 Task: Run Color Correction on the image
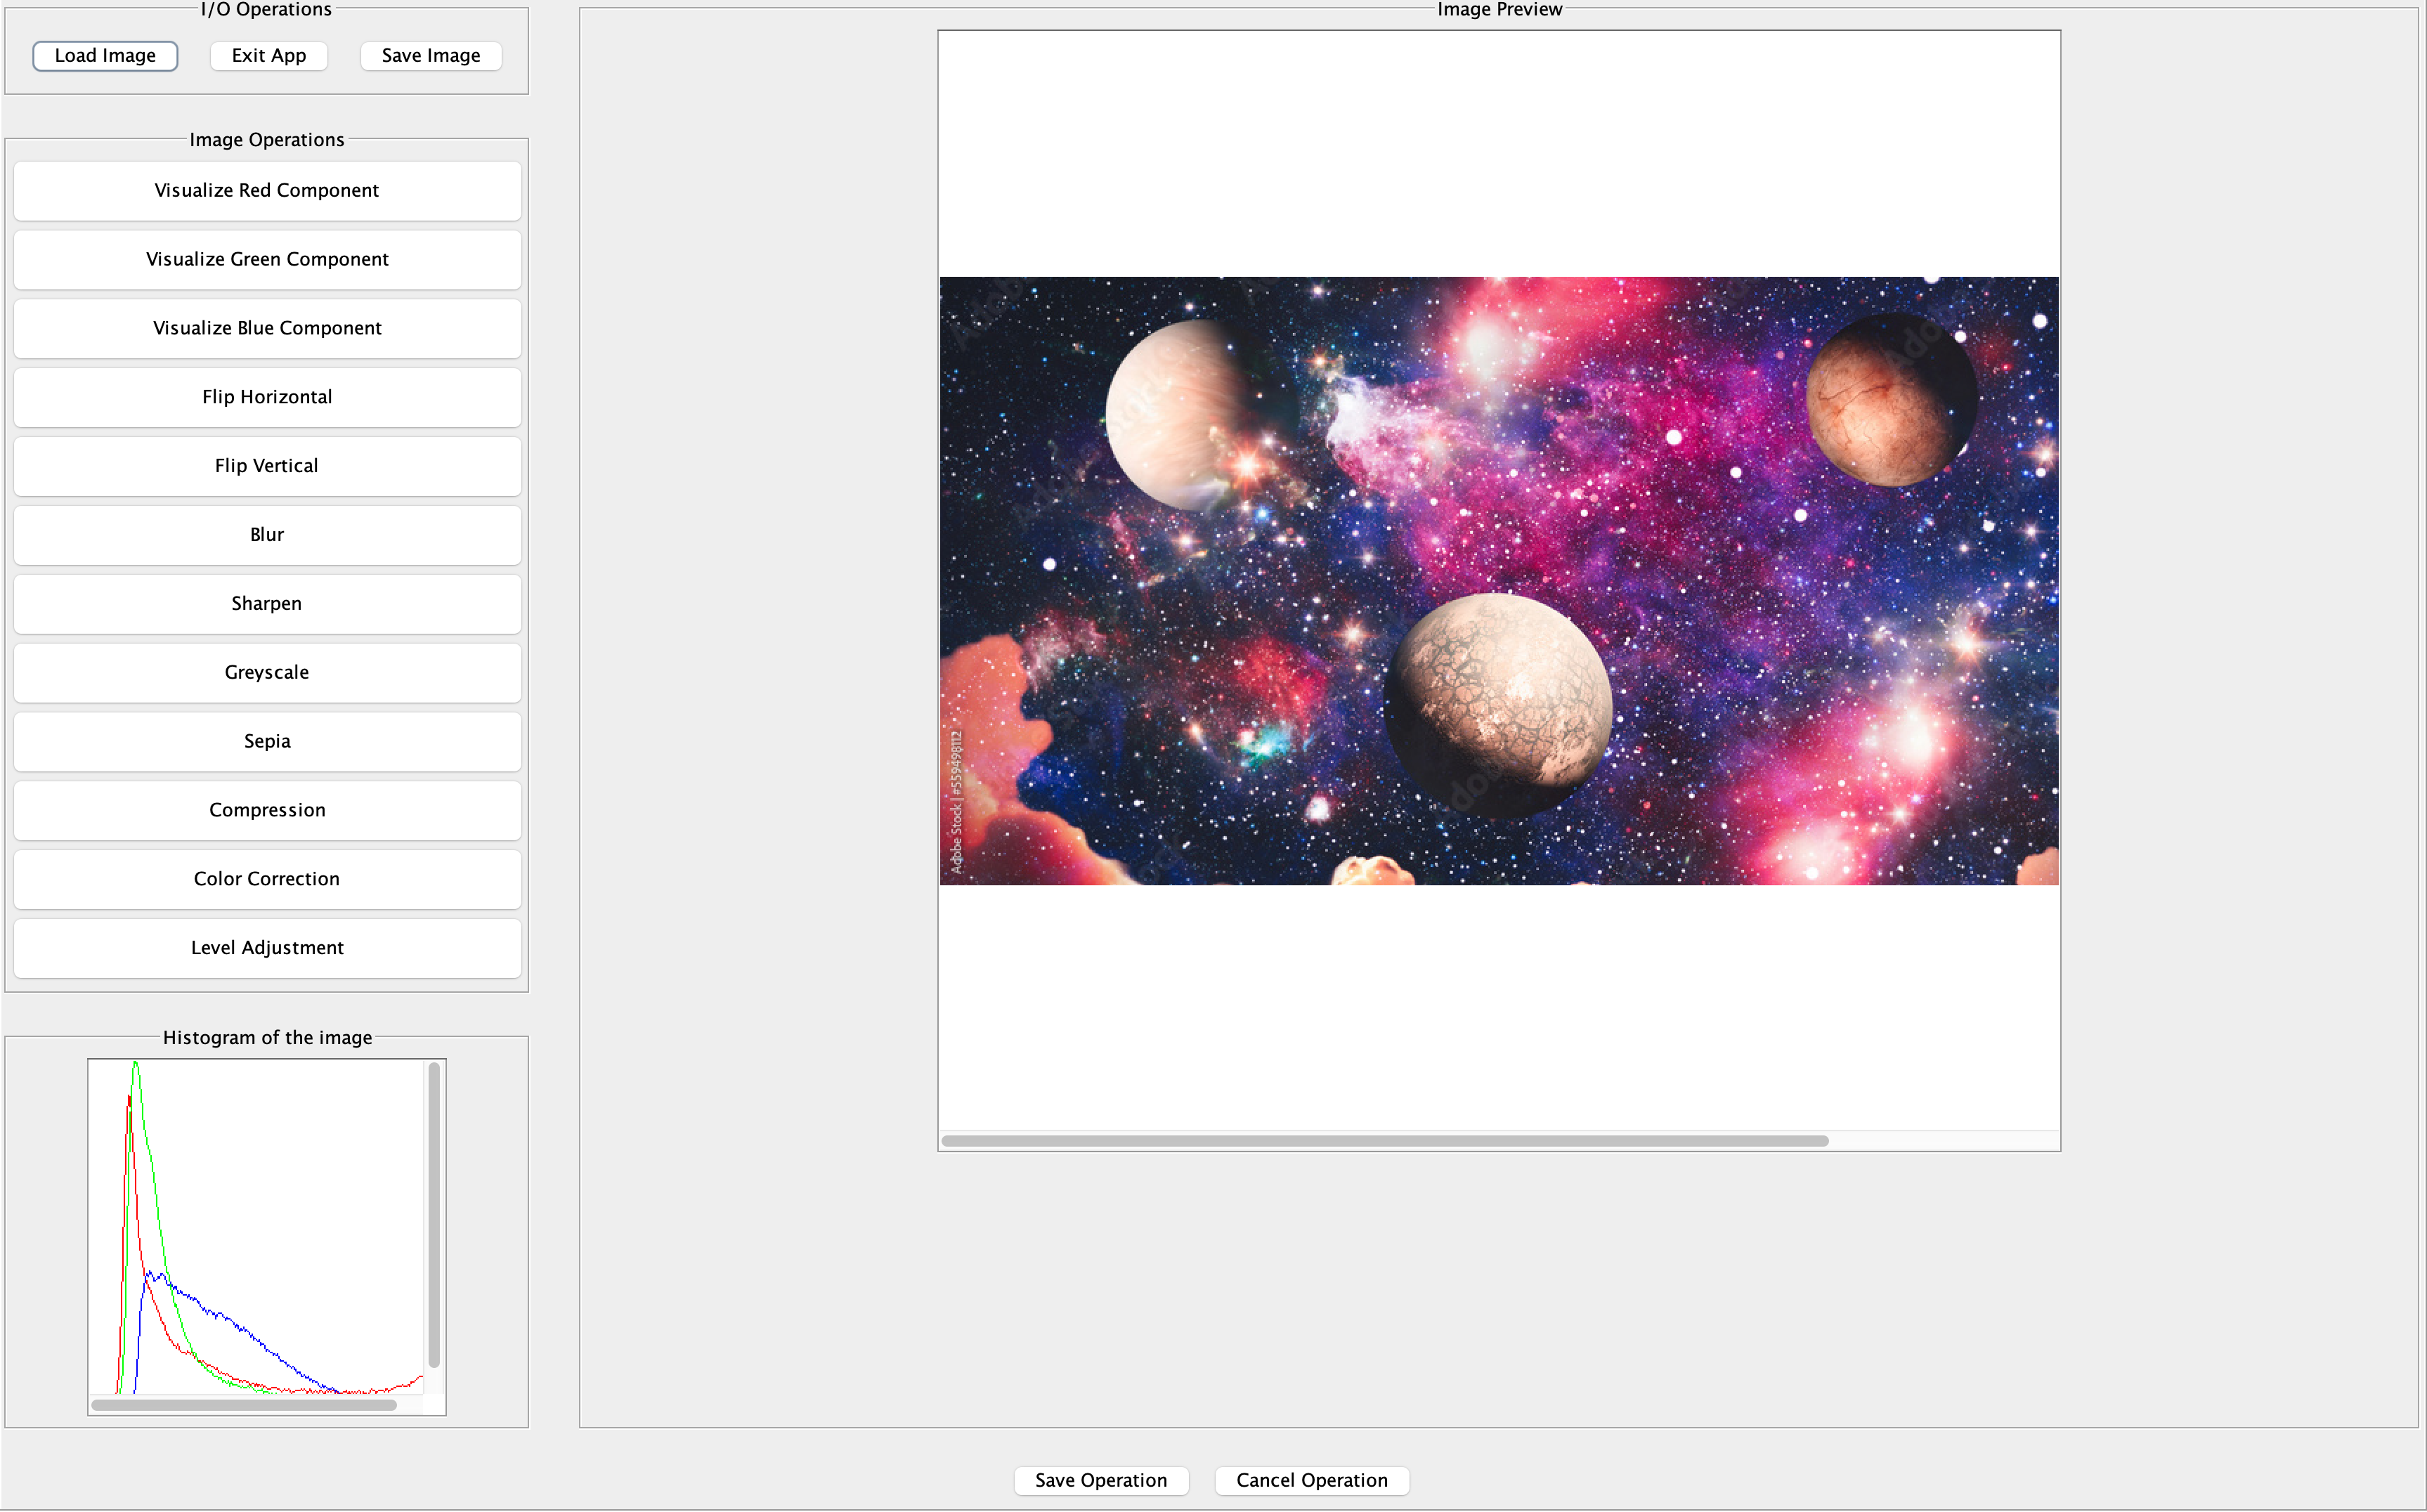pyautogui.click(x=267, y=879)
